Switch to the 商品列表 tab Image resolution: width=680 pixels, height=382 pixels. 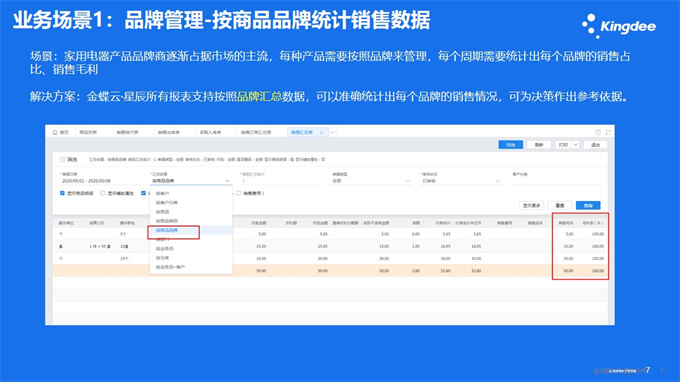(88, 132)
